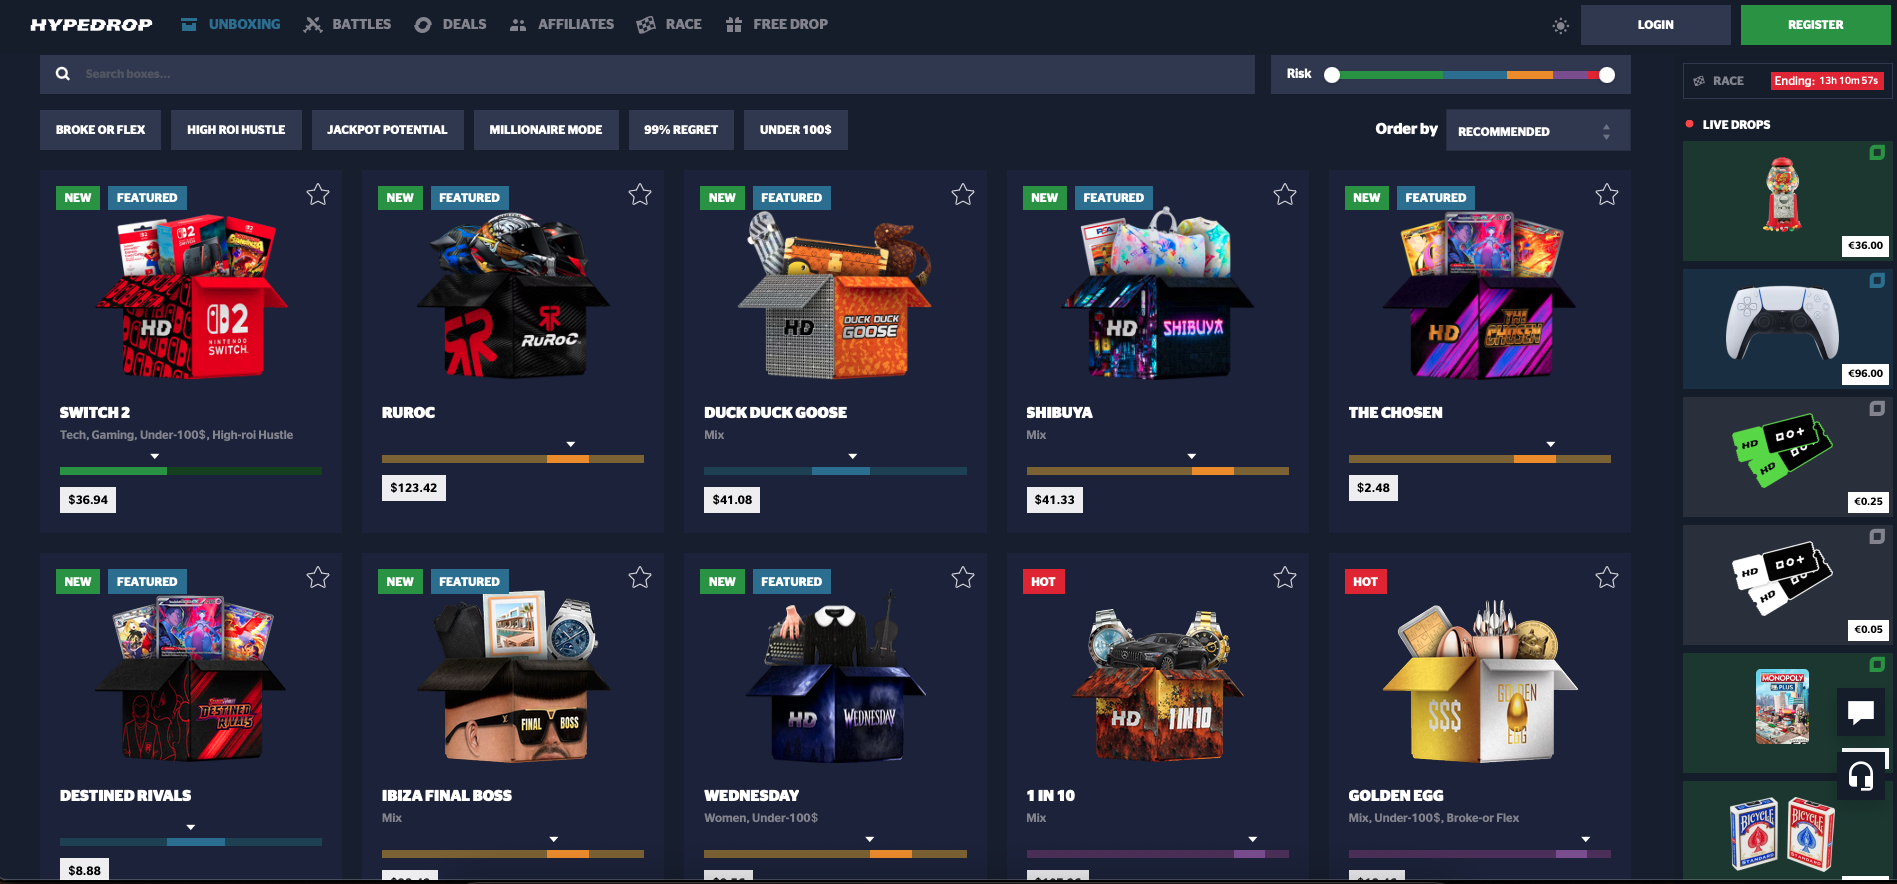Viewport: 1897px width, 884px height.
Task: Filter by High ROI Hustle
Action: (236, 130)
